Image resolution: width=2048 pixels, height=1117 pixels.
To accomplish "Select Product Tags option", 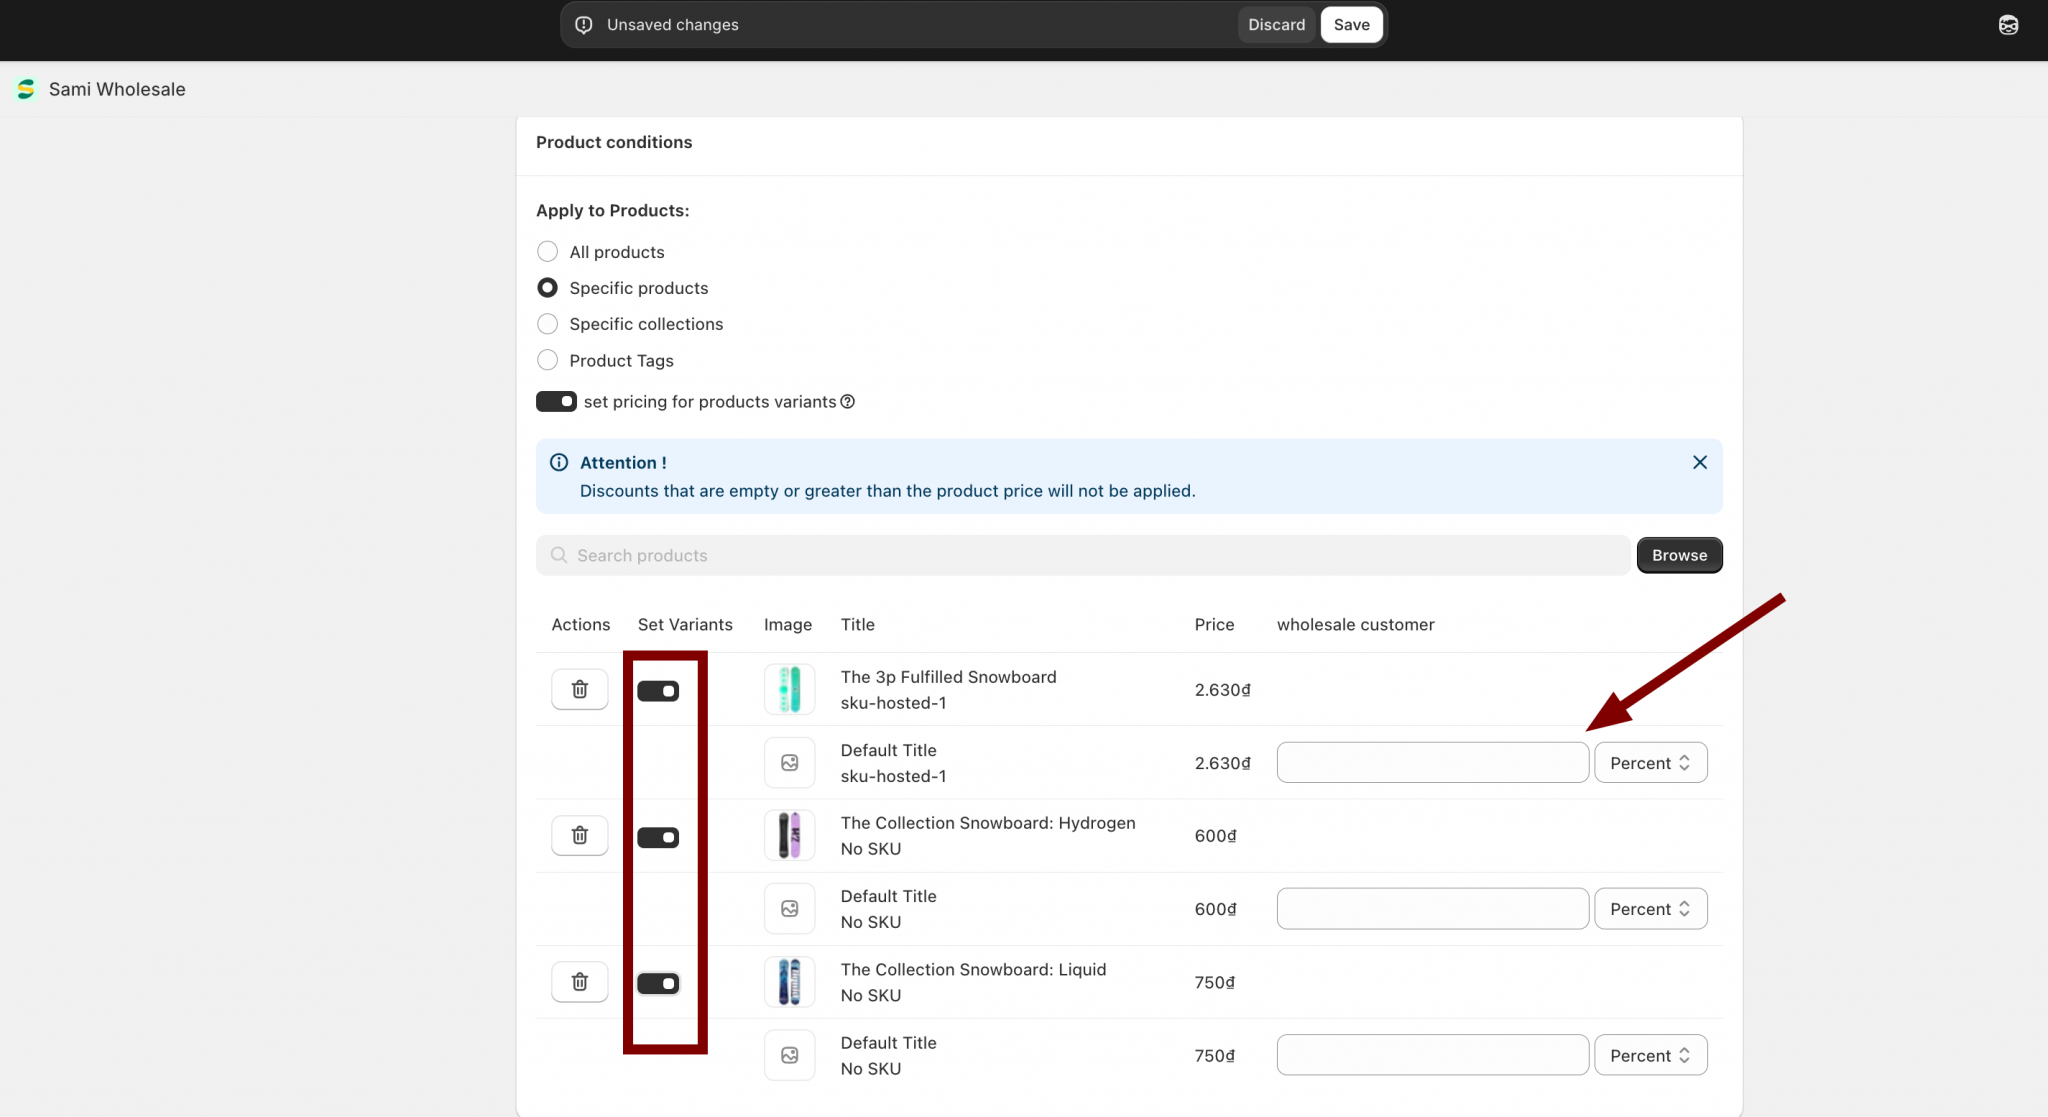I will click(x=547, y=360).
